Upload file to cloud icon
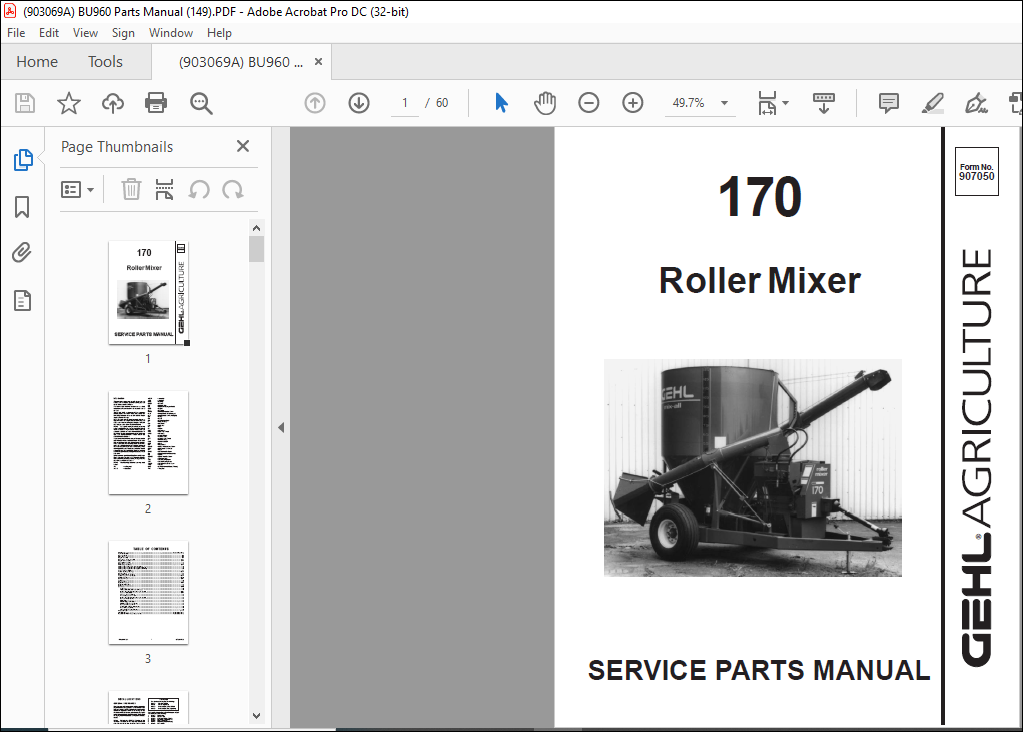Screen dimensions: 1023x732 tap(112, 103)
